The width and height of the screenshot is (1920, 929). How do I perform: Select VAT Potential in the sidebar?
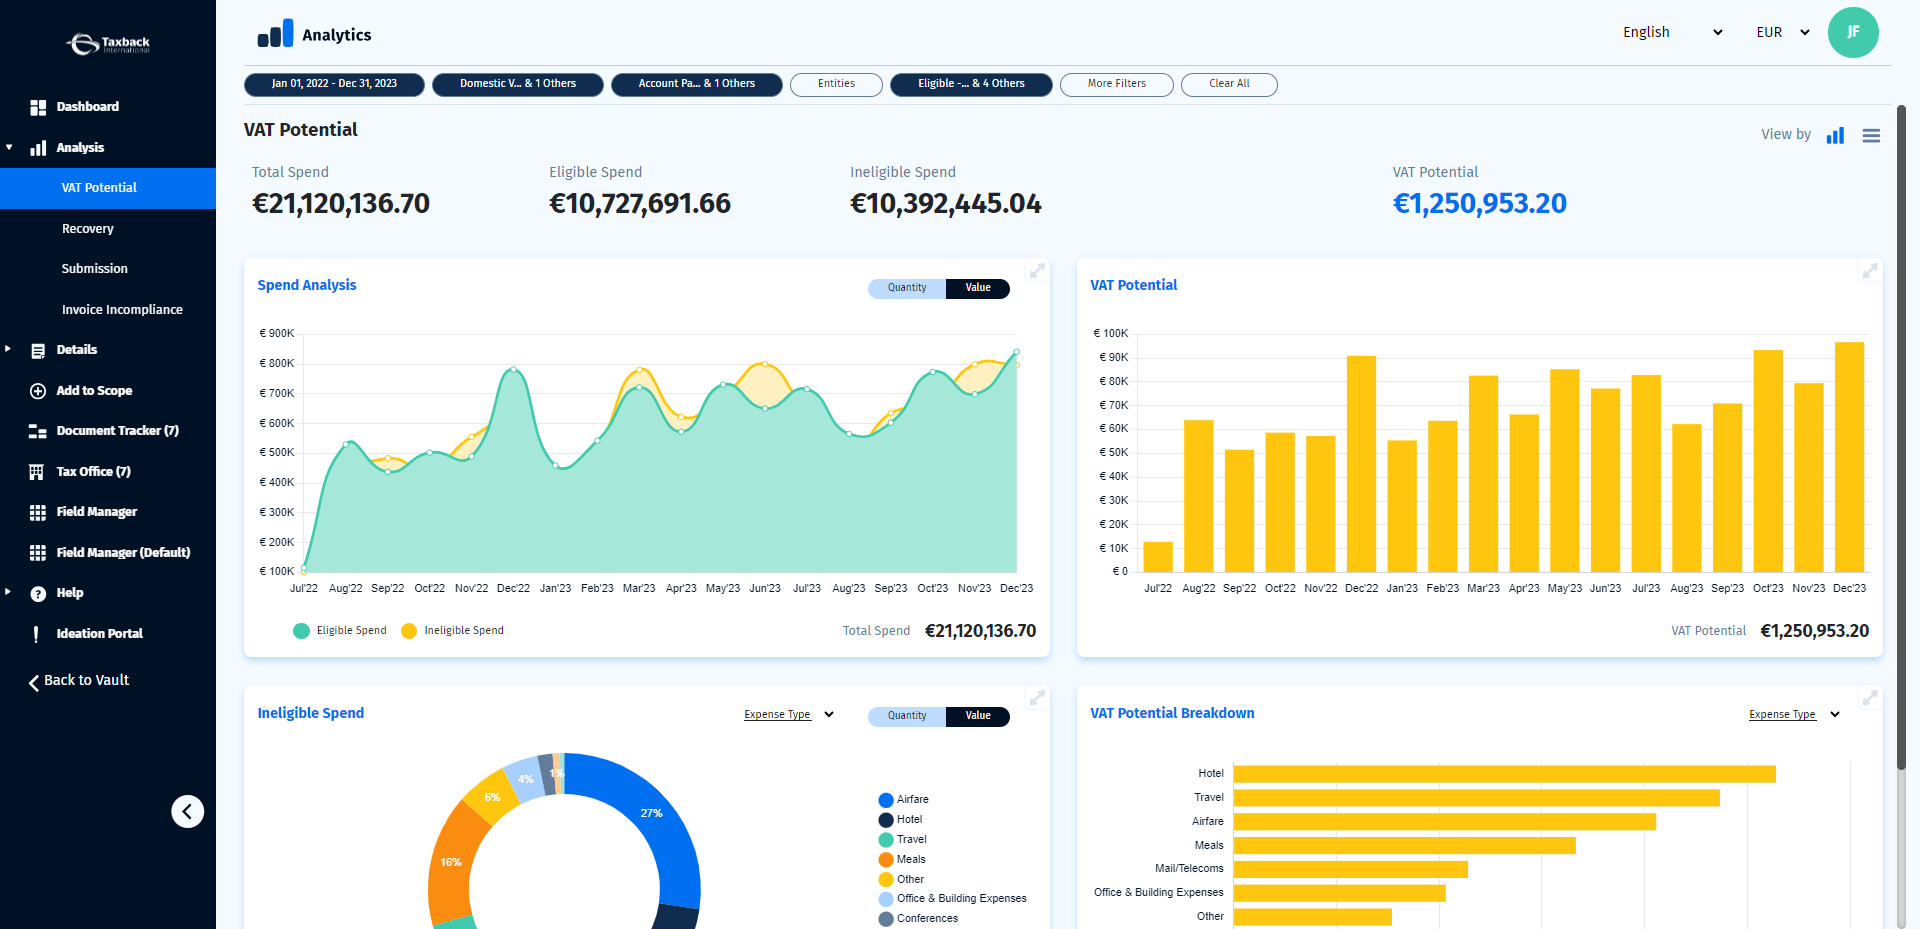pos(108,188)
